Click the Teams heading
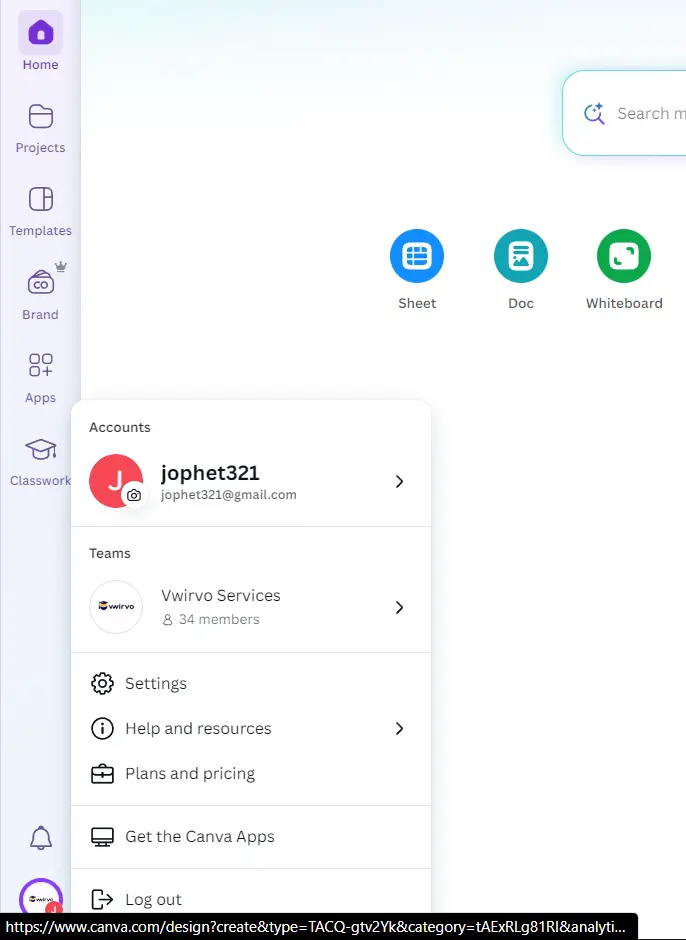 110,553
